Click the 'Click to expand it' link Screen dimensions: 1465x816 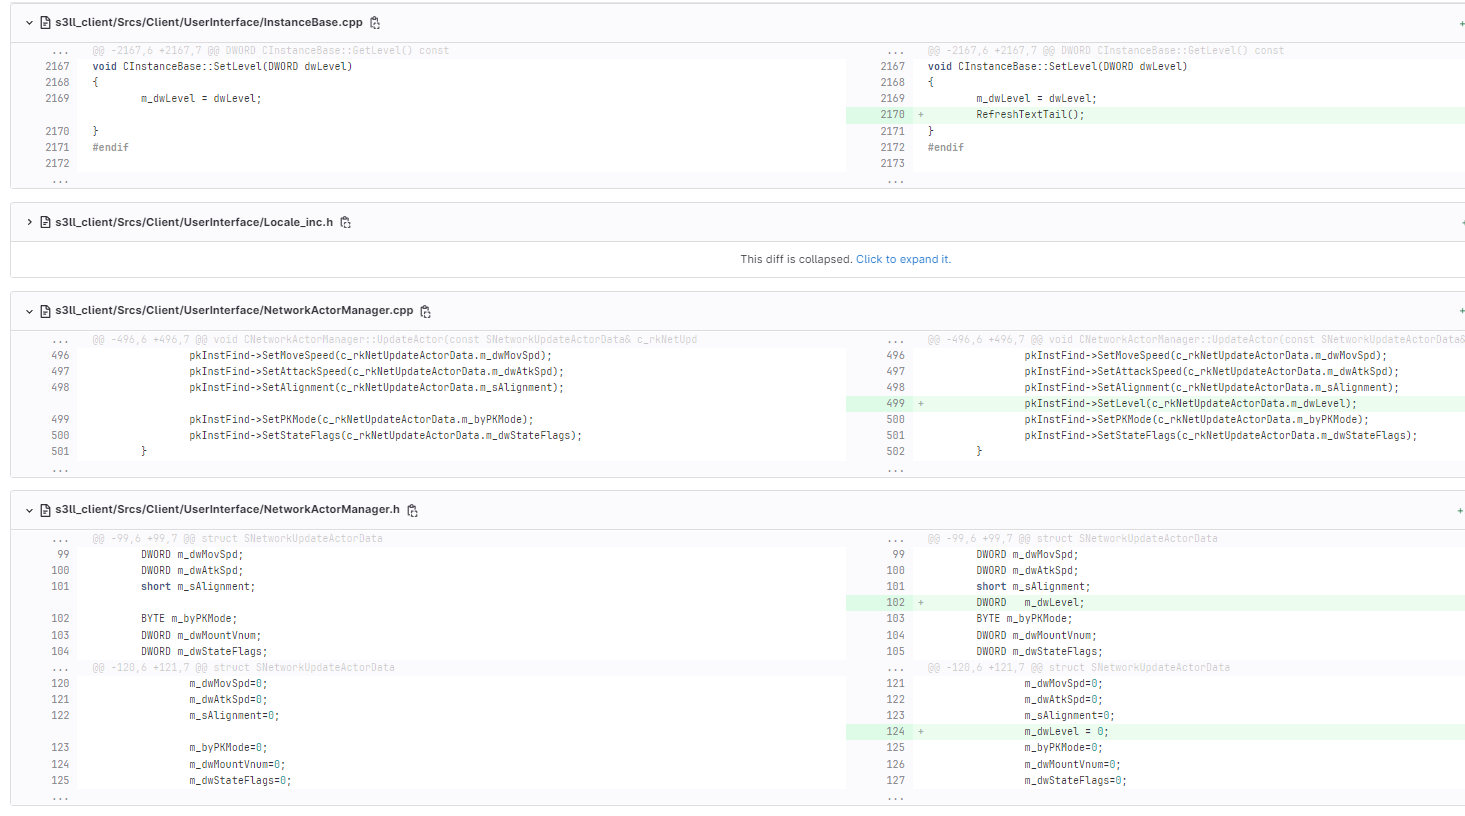[901, 258]
